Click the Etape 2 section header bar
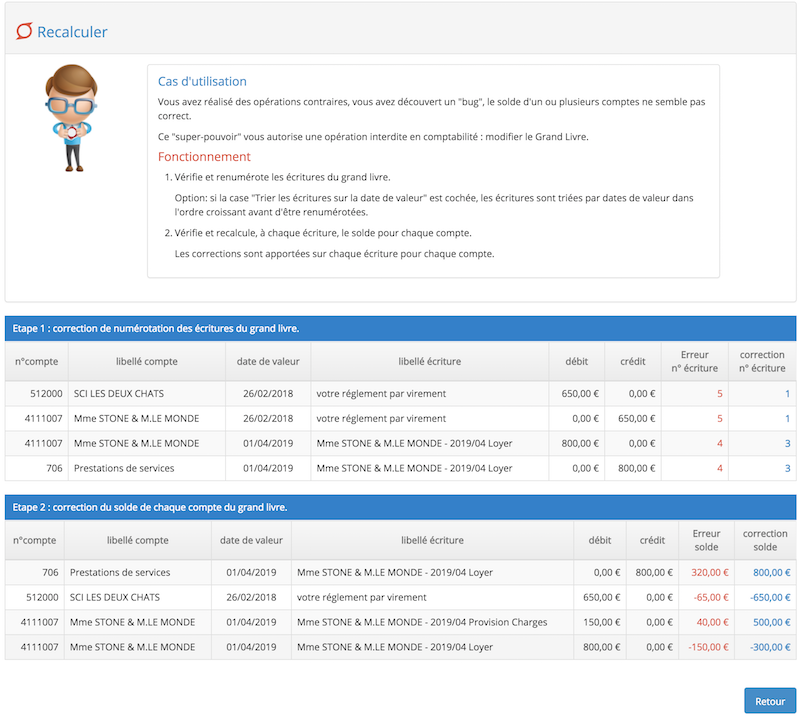800x716 pixels. (x=400, y=507)
